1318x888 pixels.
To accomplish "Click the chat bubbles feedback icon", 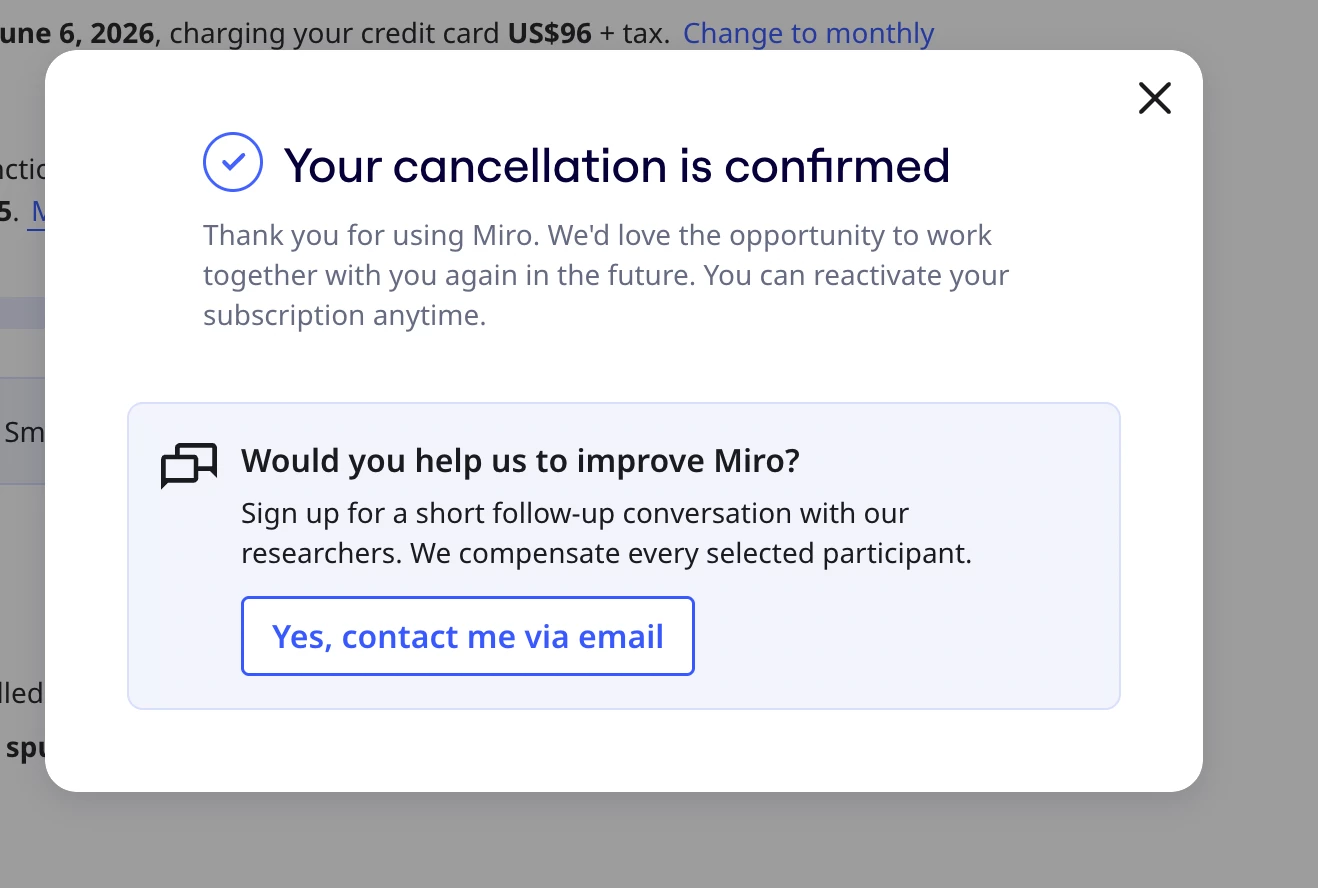I will pyautogui.click(x=189, y=466).
